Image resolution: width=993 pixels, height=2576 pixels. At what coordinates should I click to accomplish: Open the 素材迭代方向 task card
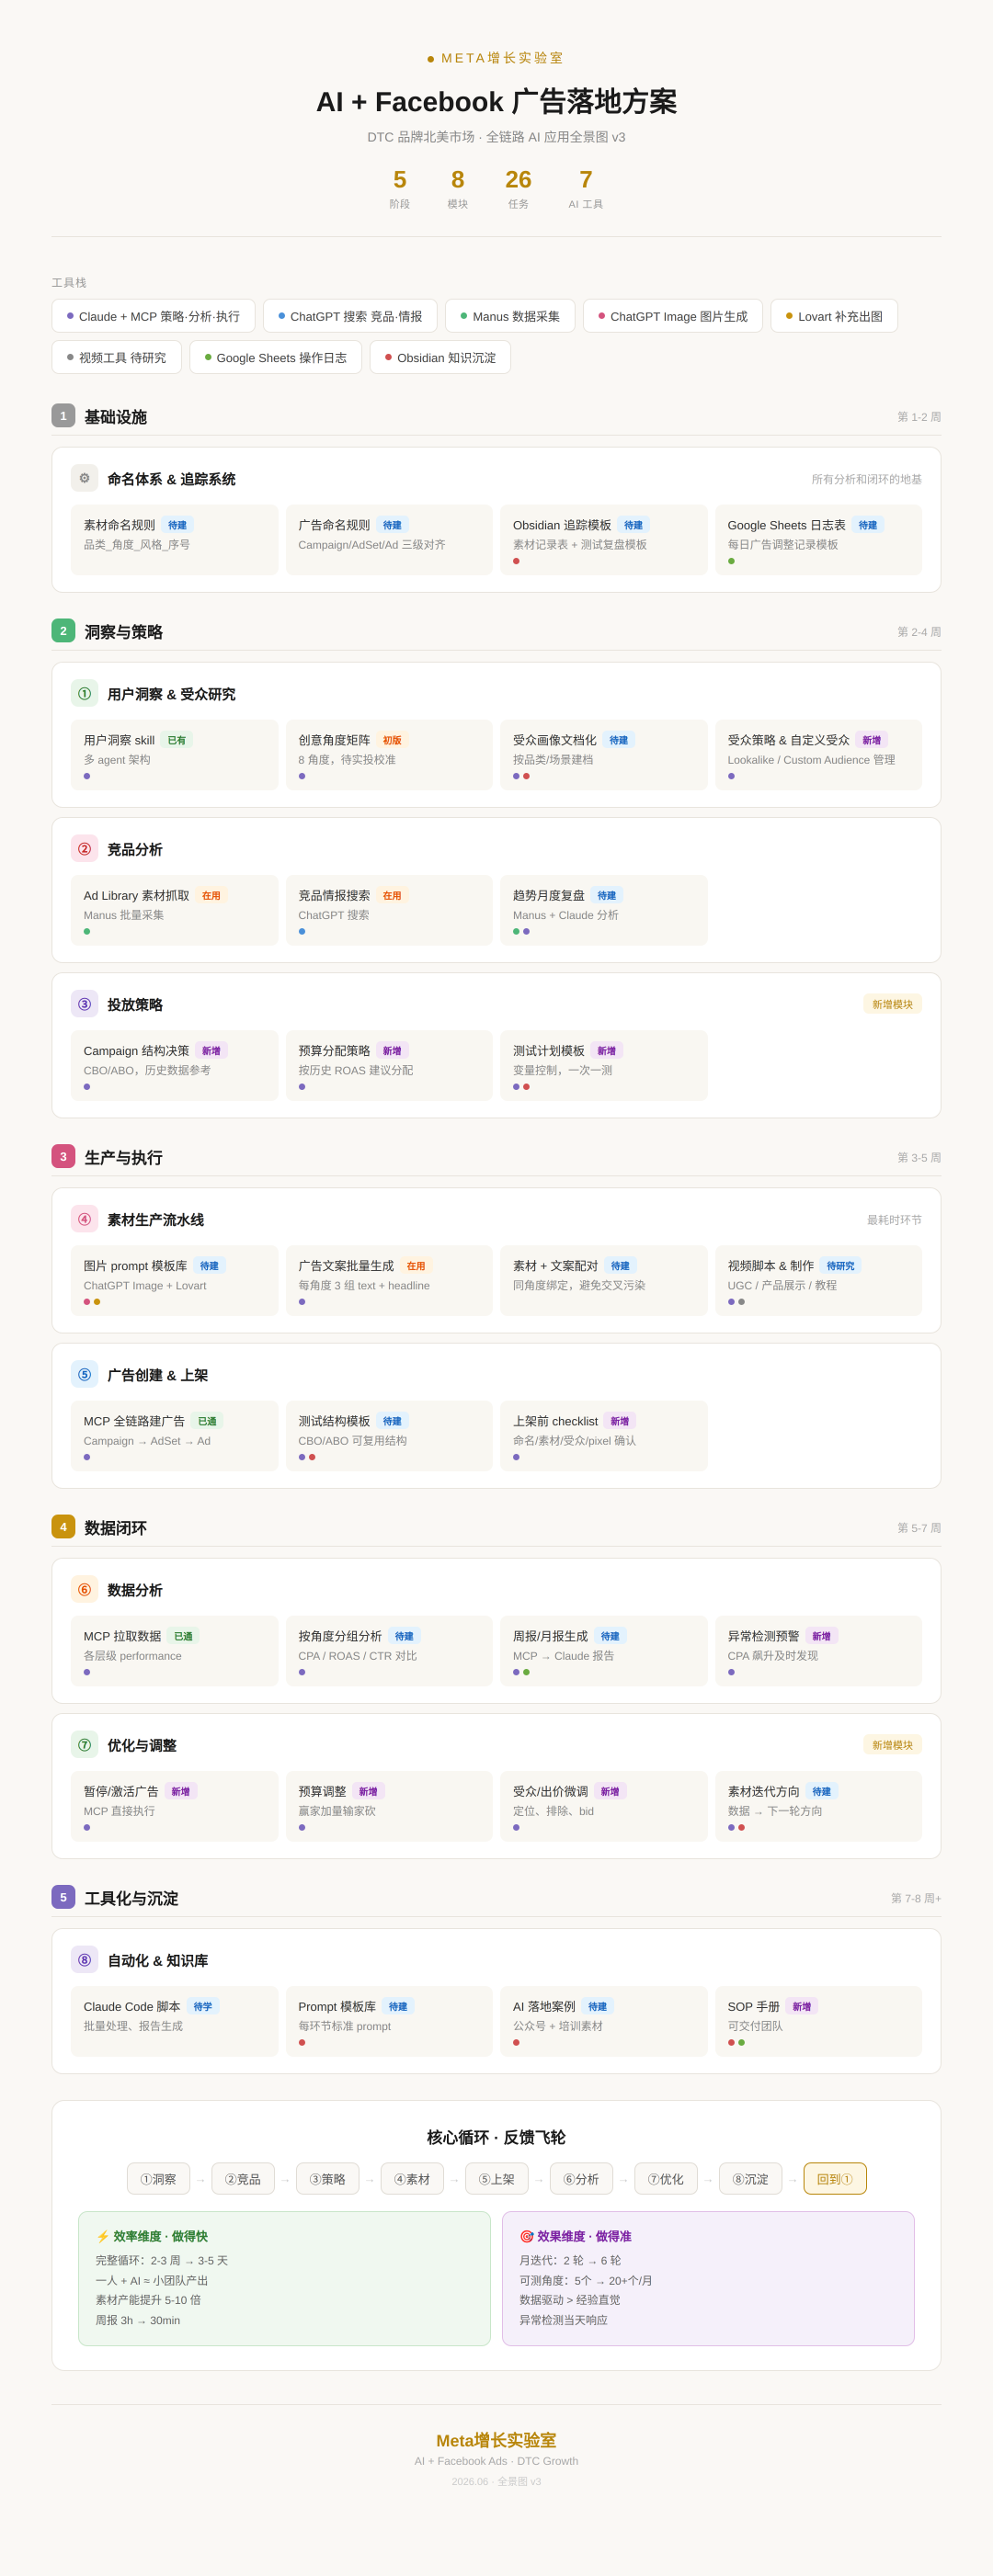818,1805
